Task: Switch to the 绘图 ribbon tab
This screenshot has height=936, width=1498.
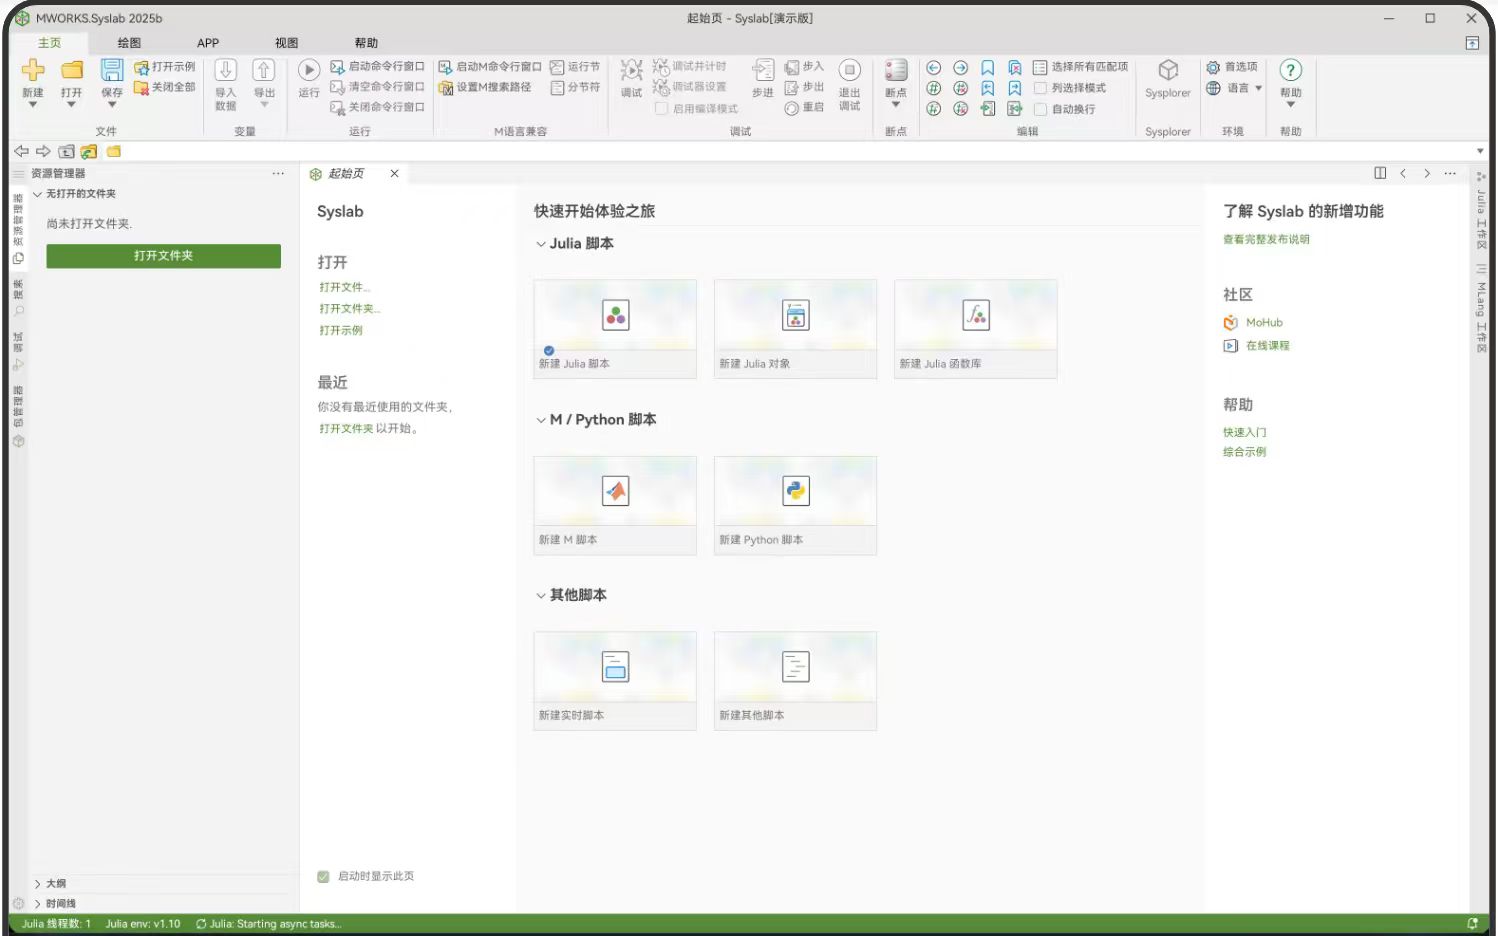Action: coord(129,43)
